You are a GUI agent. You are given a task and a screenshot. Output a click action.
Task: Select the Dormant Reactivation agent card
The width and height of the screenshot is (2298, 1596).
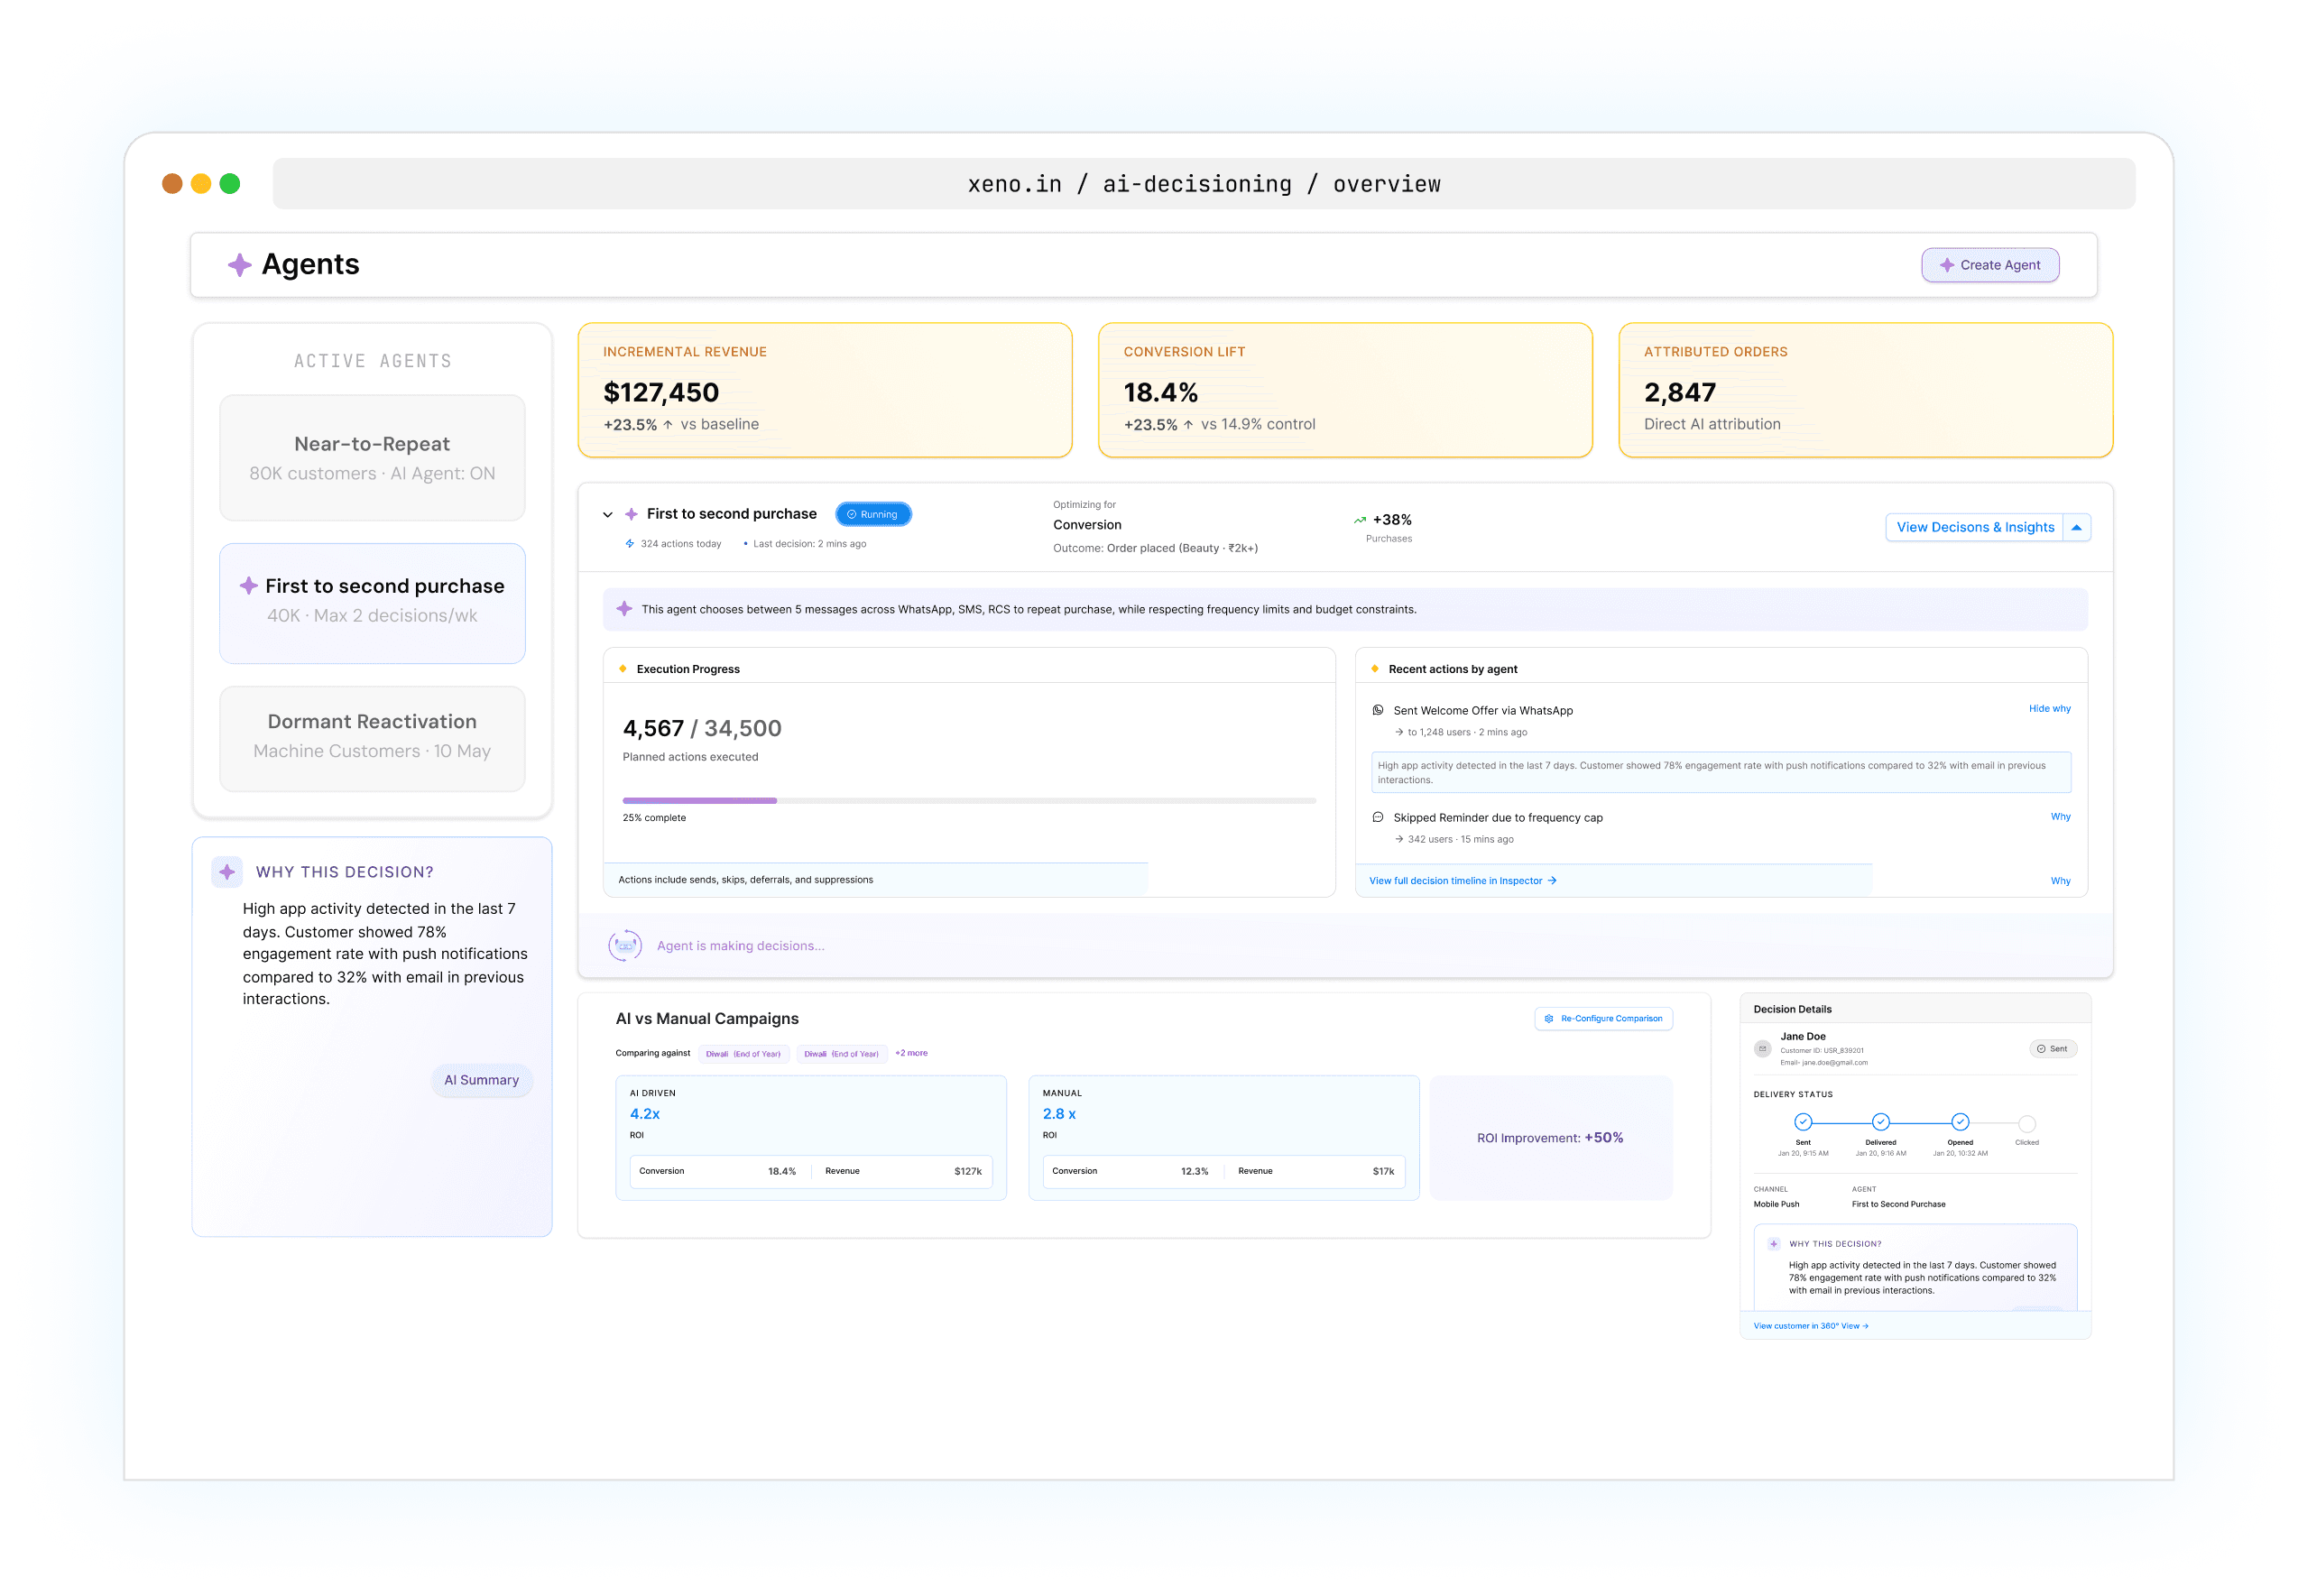(372, 738)
